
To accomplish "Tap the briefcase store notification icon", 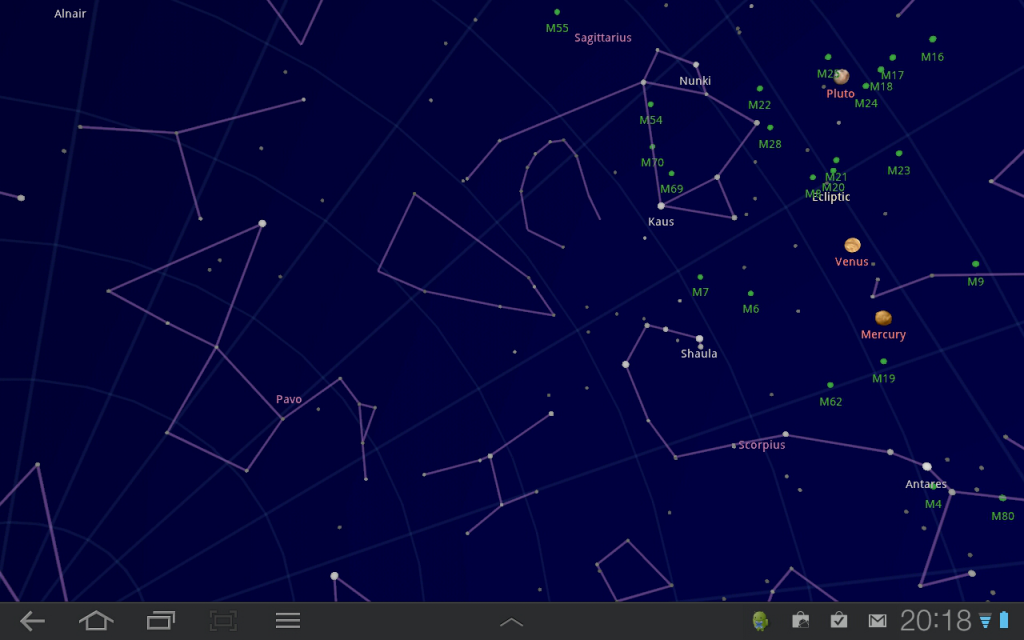I will [x=800, y=620].
